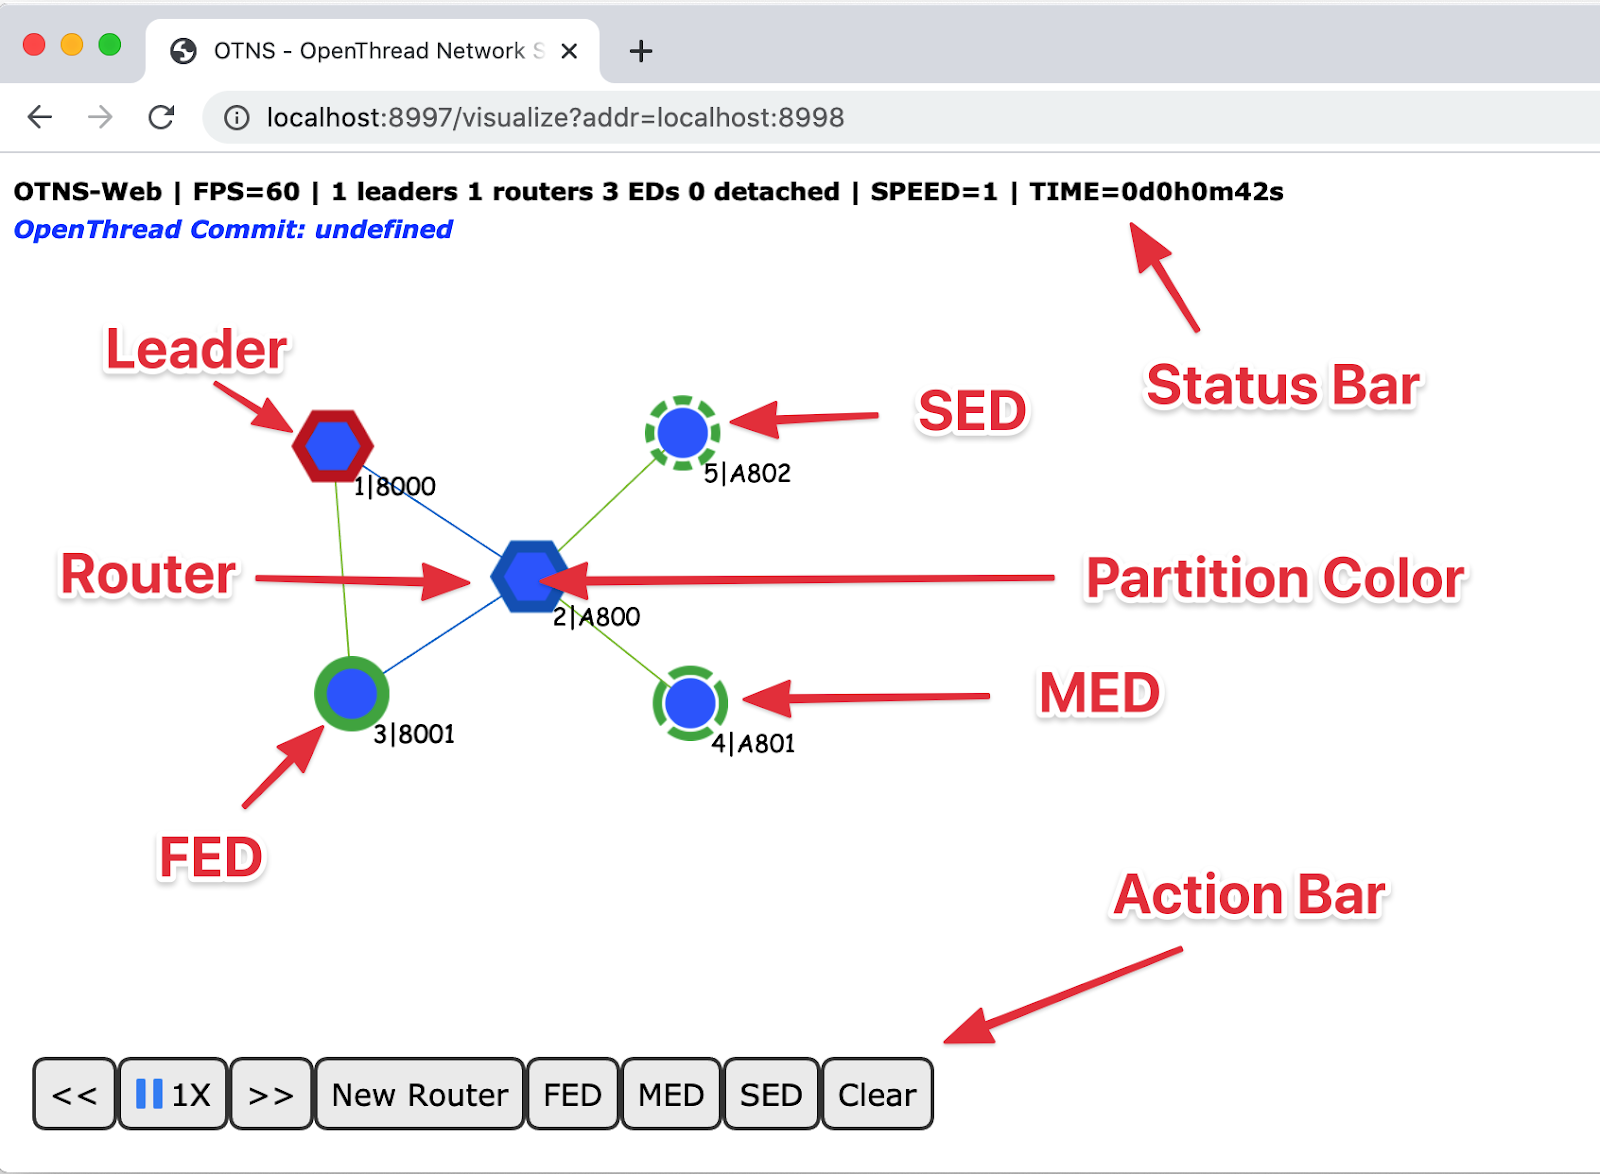Viewport: 1600px width, 1174px height.
Task: Create a FED with the FED action button
Action: pos(571,1094)
